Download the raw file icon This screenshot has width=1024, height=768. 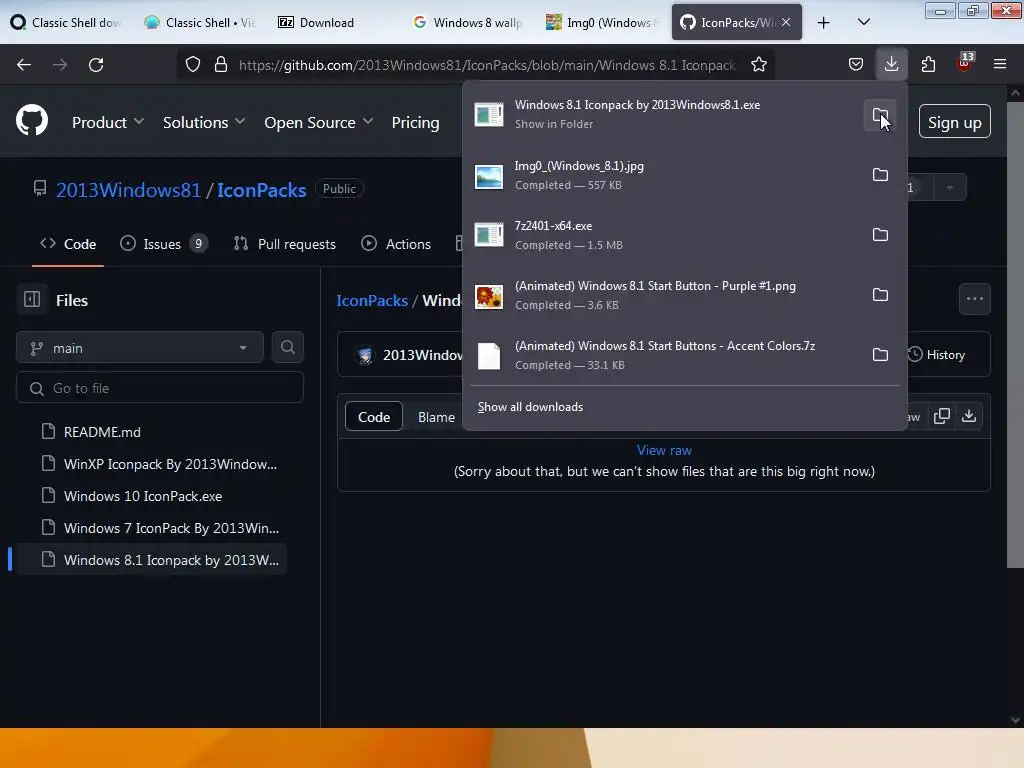pos(969,417)
